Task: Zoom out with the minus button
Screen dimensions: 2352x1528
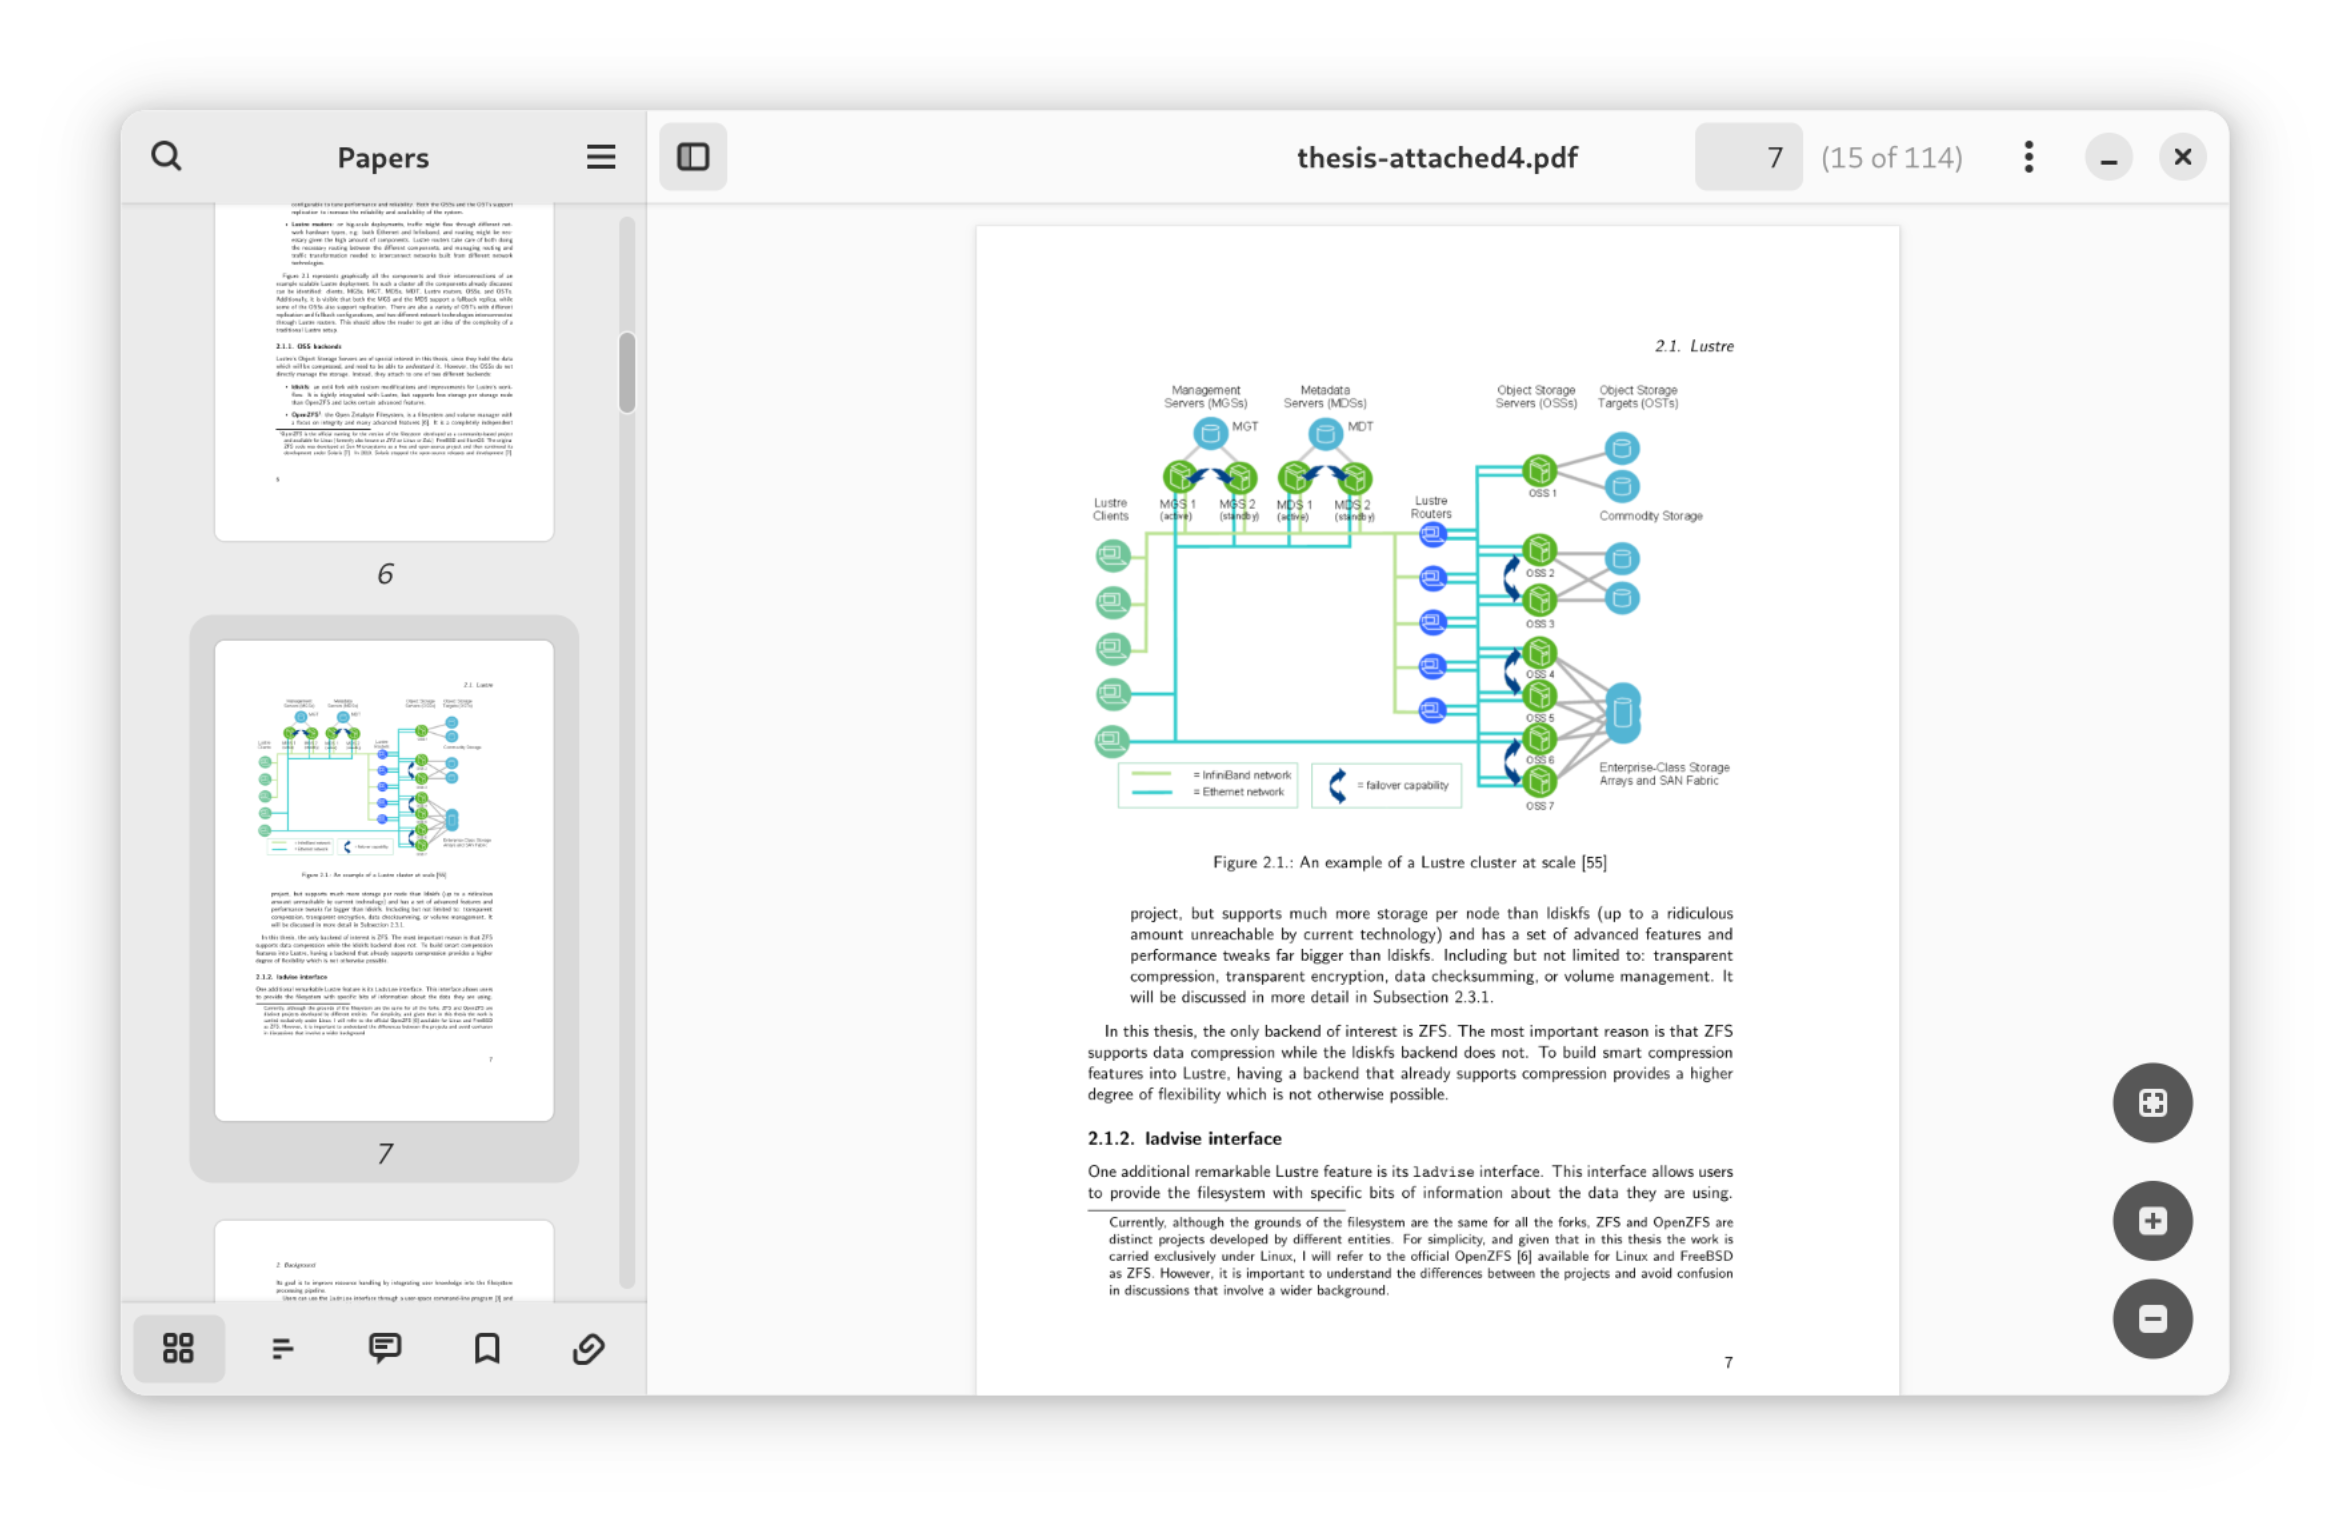Action: (x=2151, y=1319)
